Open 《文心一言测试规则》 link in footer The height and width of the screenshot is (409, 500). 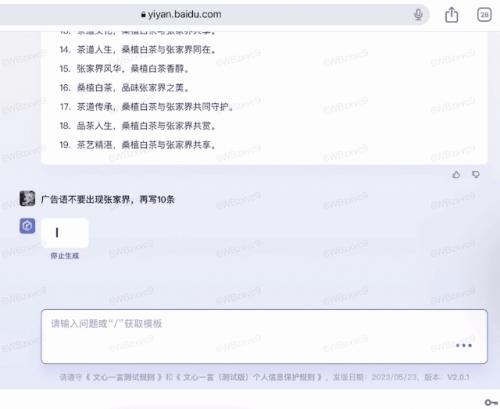click(x=124, y=377)
